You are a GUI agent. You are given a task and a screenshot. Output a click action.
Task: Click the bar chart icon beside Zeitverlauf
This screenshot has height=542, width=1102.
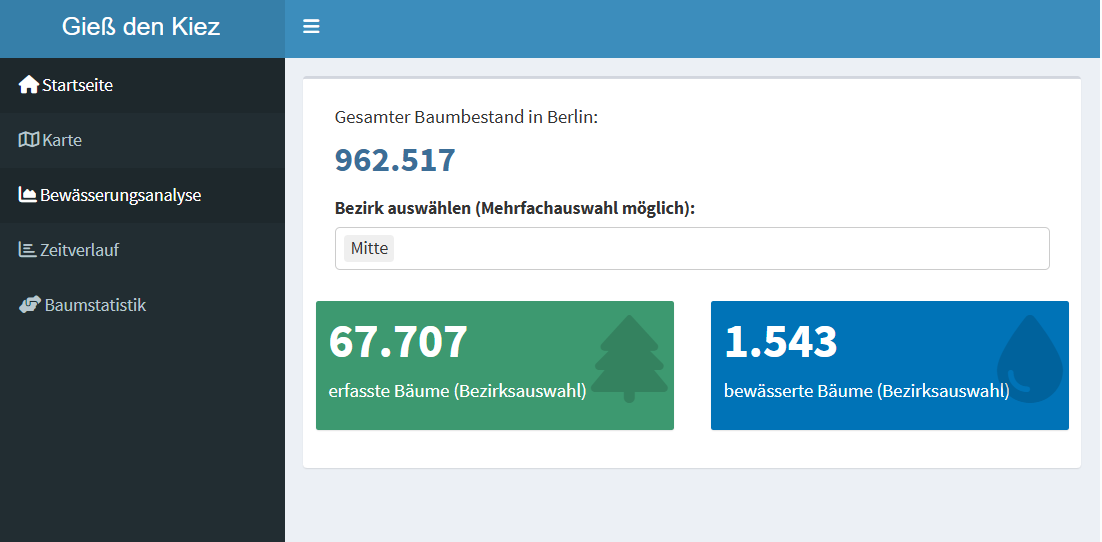(x=27, y=250)
